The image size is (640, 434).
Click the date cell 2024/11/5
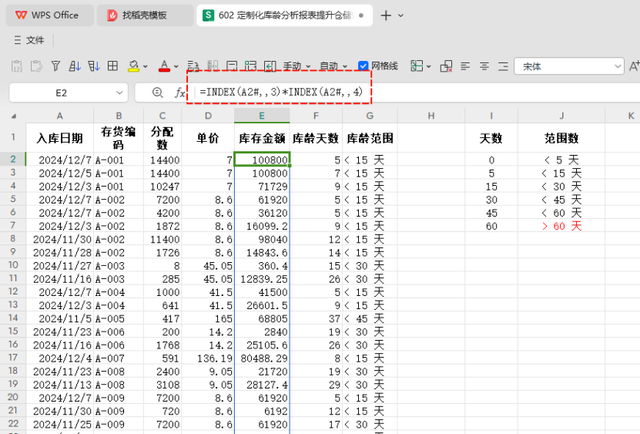pos(60,319)
